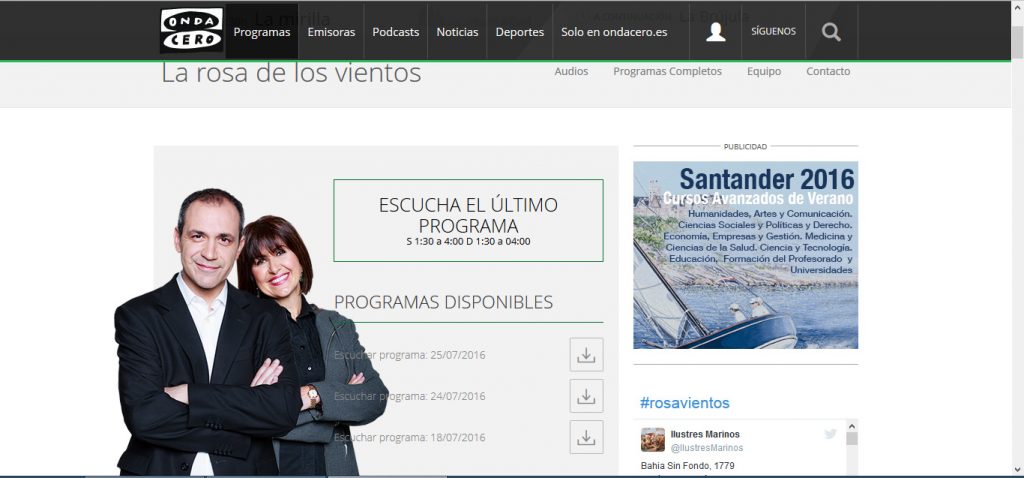Open Noticias menu item
This screenshot has width=1024, height=478.
pos(457,31)
